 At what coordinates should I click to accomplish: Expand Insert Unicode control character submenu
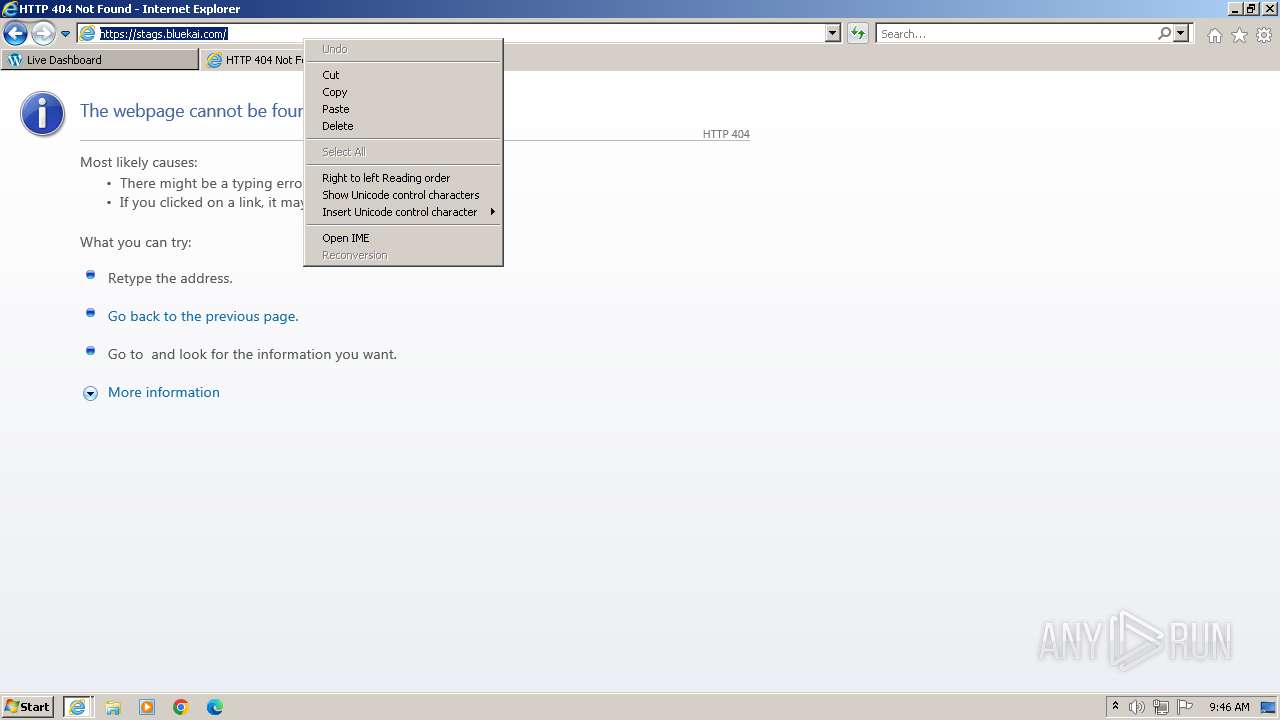[403, 212]
